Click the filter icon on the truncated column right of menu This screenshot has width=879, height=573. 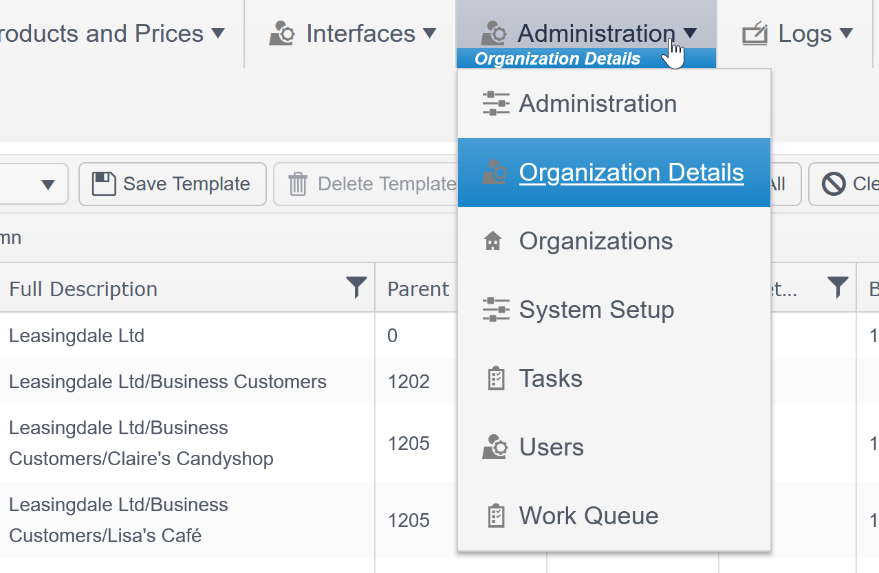click(838, 288)
